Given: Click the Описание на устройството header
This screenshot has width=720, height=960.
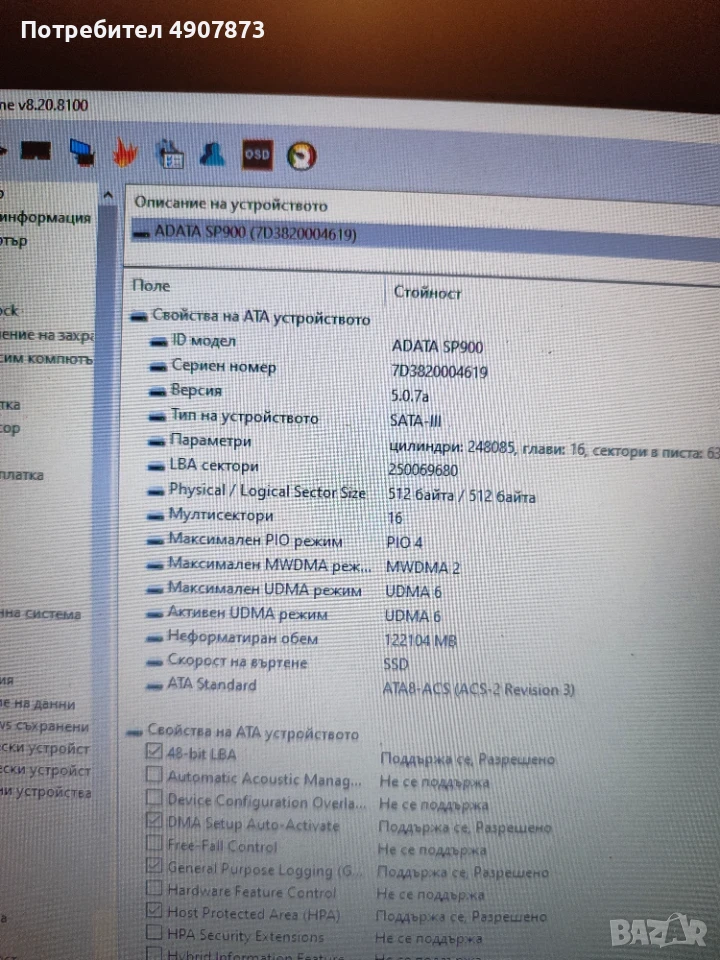Looking at the screenshot, I should point(230,204).
